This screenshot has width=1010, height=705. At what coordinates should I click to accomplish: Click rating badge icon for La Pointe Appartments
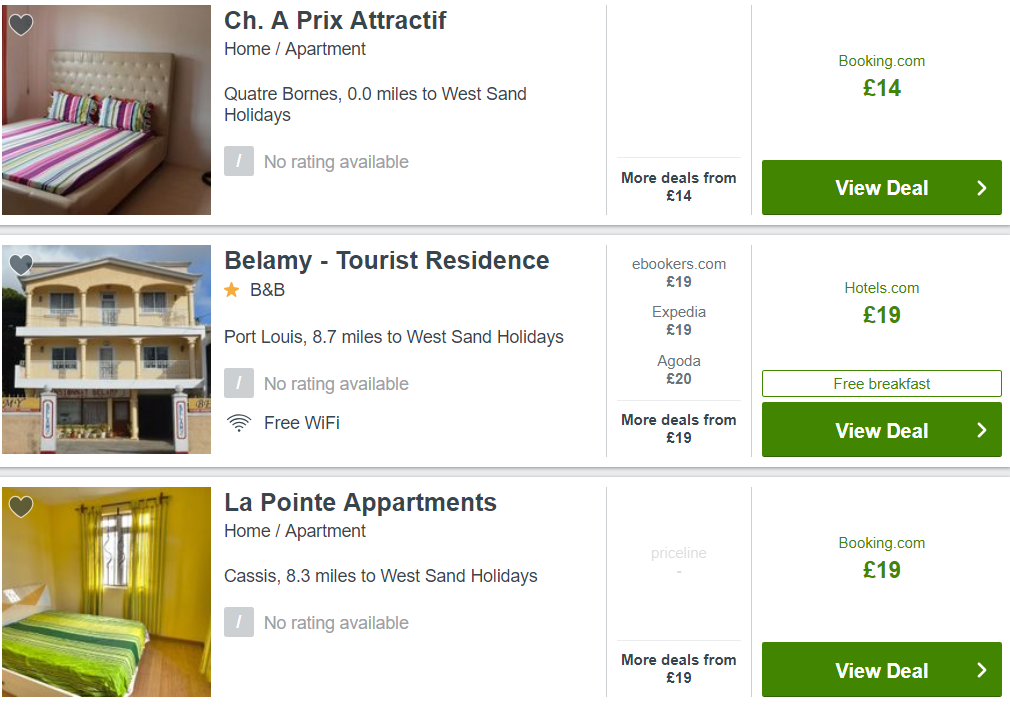coord(239,623)
